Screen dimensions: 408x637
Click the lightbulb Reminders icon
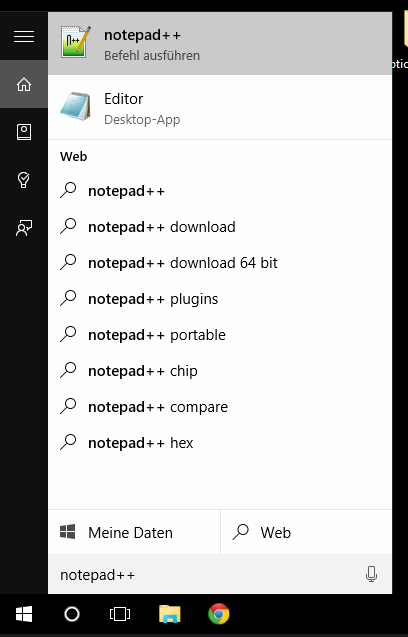[24, 180]
